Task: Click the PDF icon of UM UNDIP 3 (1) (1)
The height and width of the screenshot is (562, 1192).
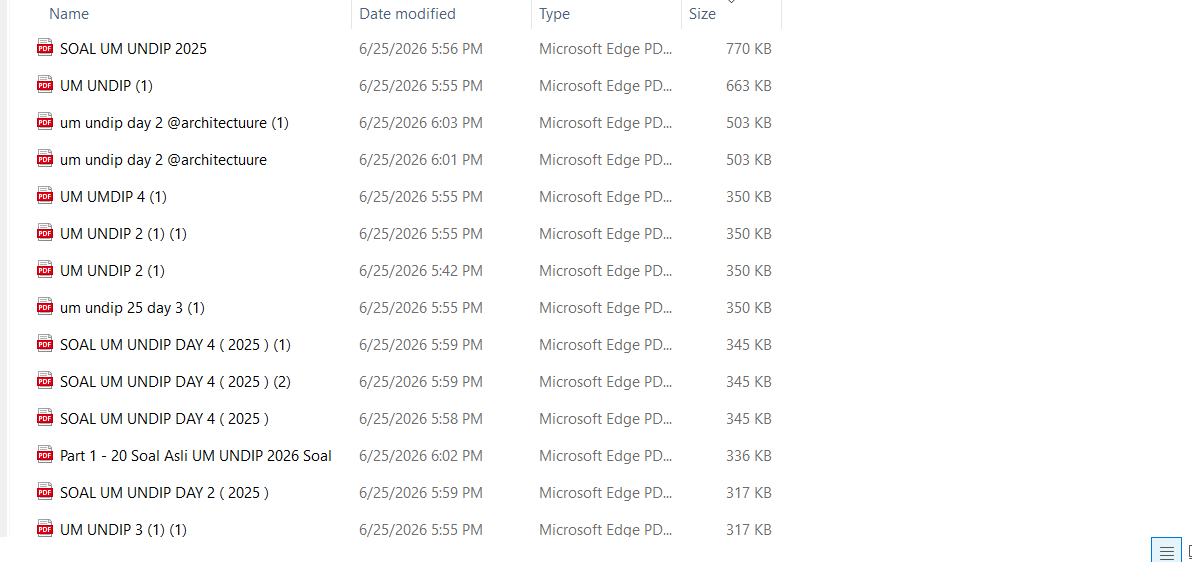Action: point(45,530)
